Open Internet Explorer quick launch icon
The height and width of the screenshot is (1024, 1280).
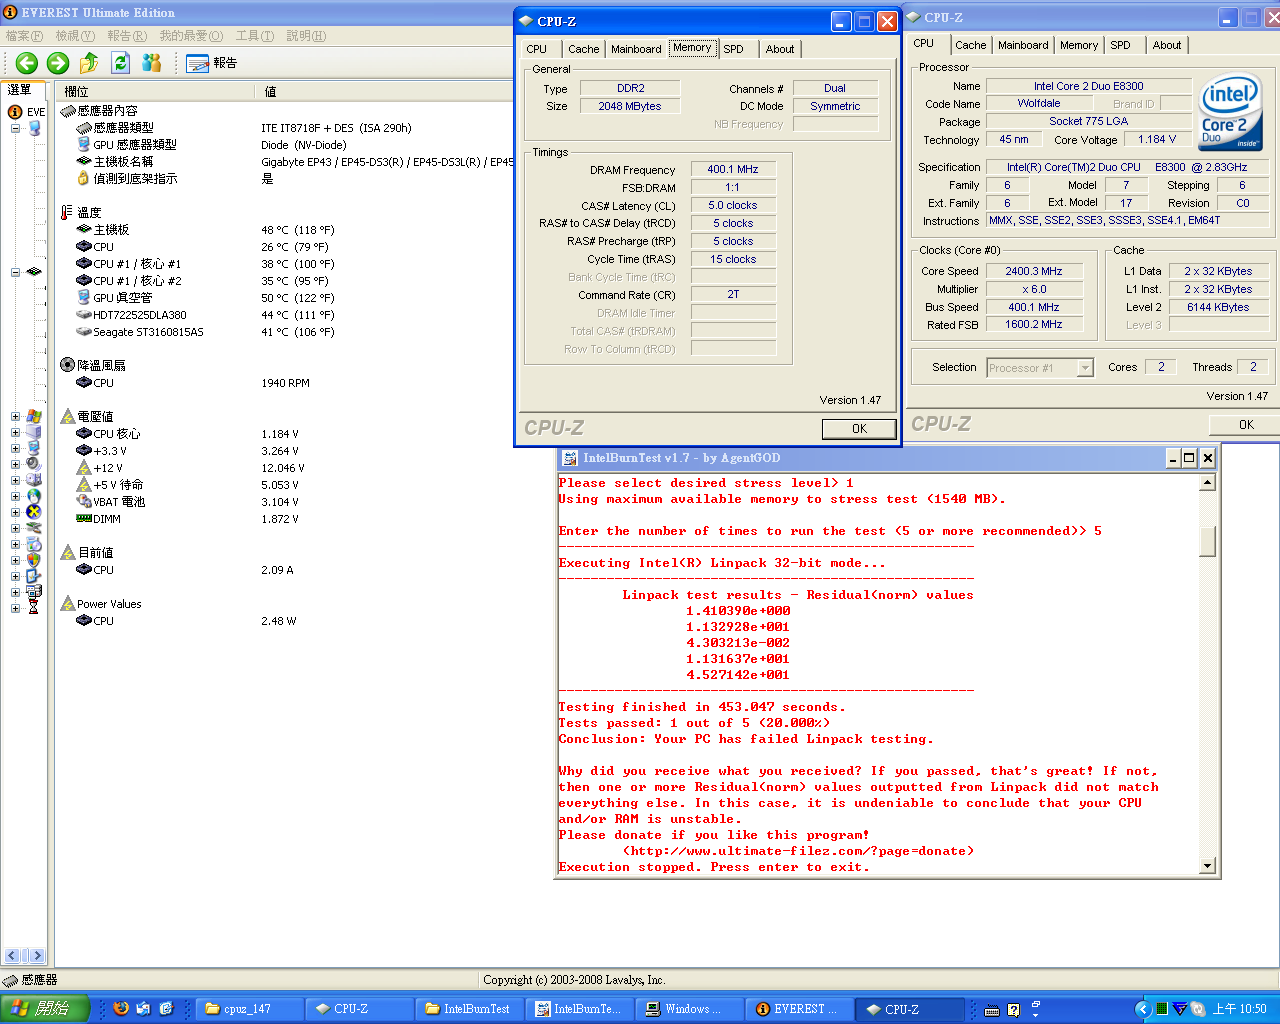166,1008
